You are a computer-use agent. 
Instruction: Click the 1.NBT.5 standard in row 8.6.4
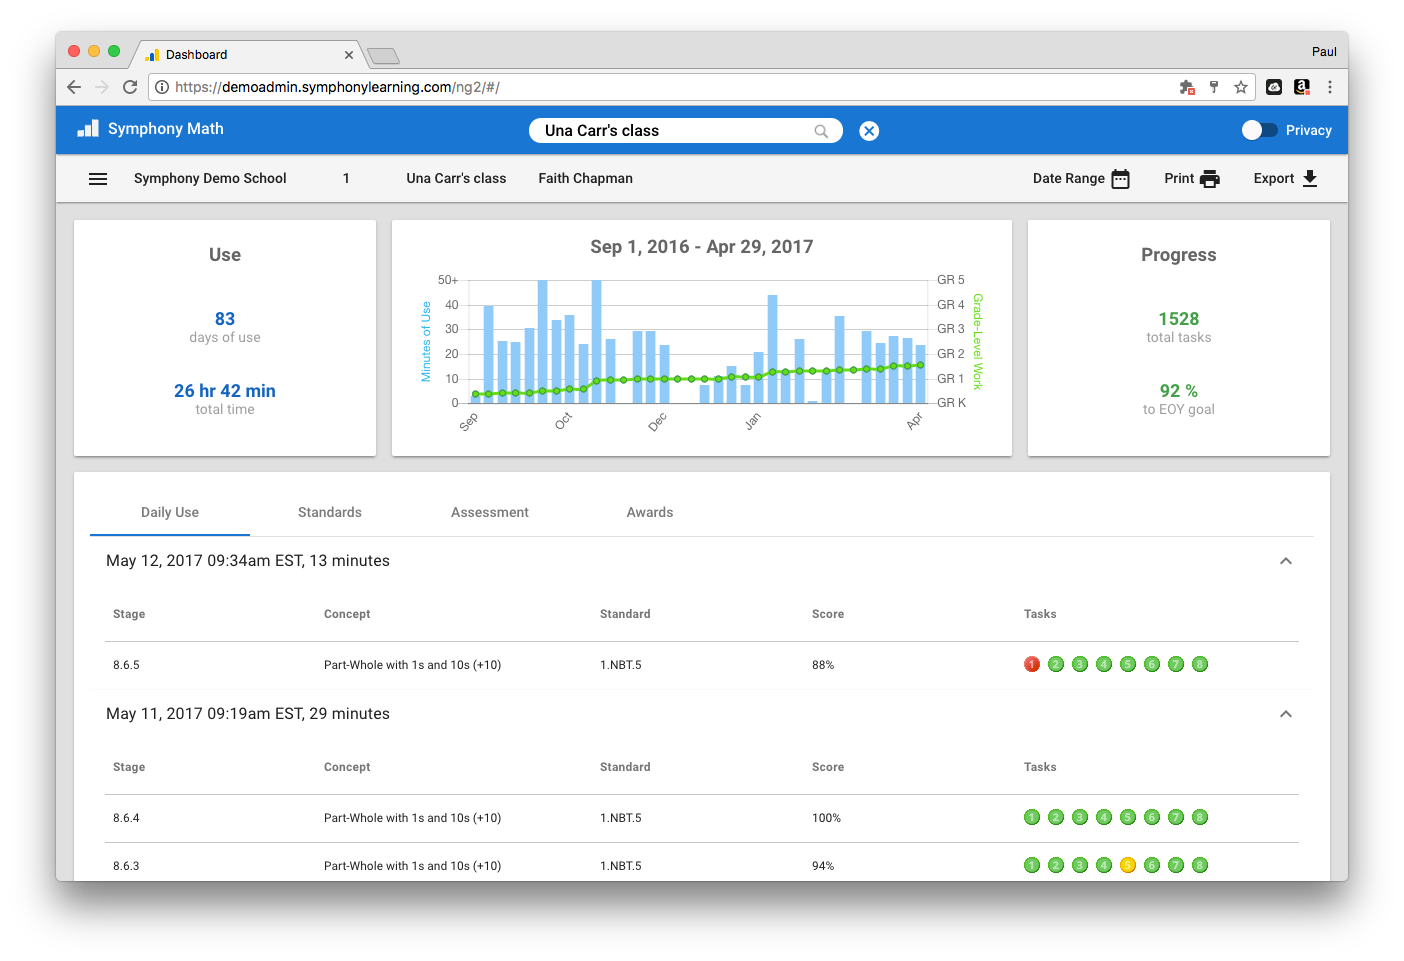click(621, 818)
